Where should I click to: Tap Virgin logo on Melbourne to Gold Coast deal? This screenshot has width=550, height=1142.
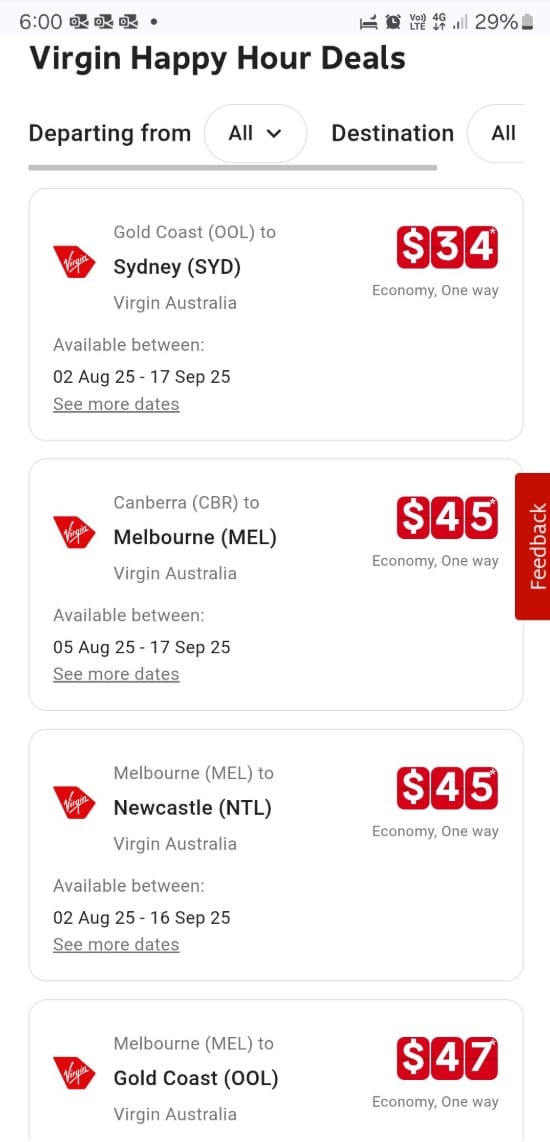[74, 1073]
